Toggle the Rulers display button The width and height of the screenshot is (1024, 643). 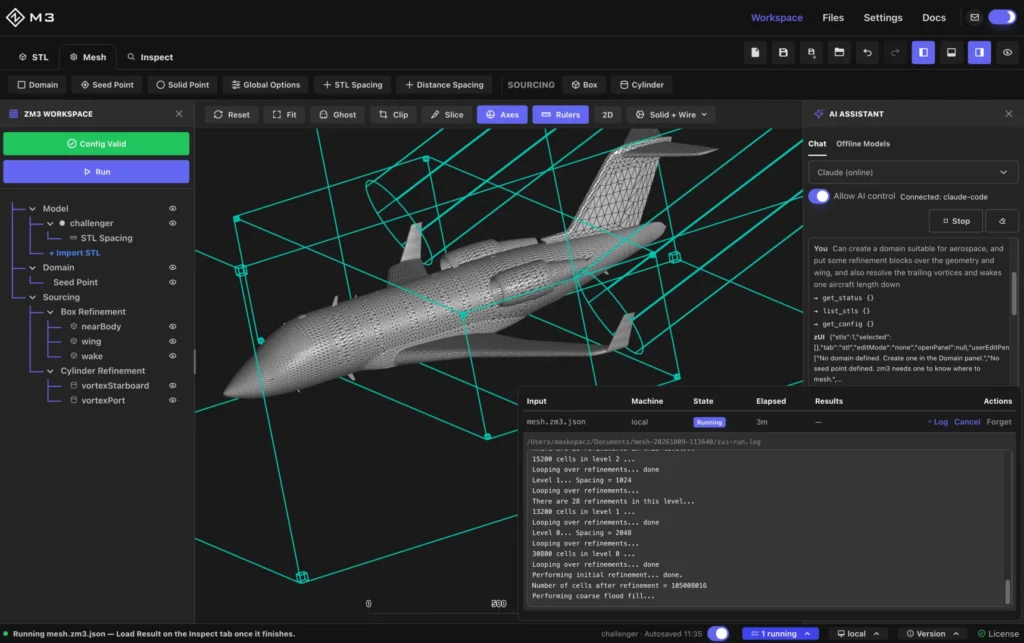[560, 114]
